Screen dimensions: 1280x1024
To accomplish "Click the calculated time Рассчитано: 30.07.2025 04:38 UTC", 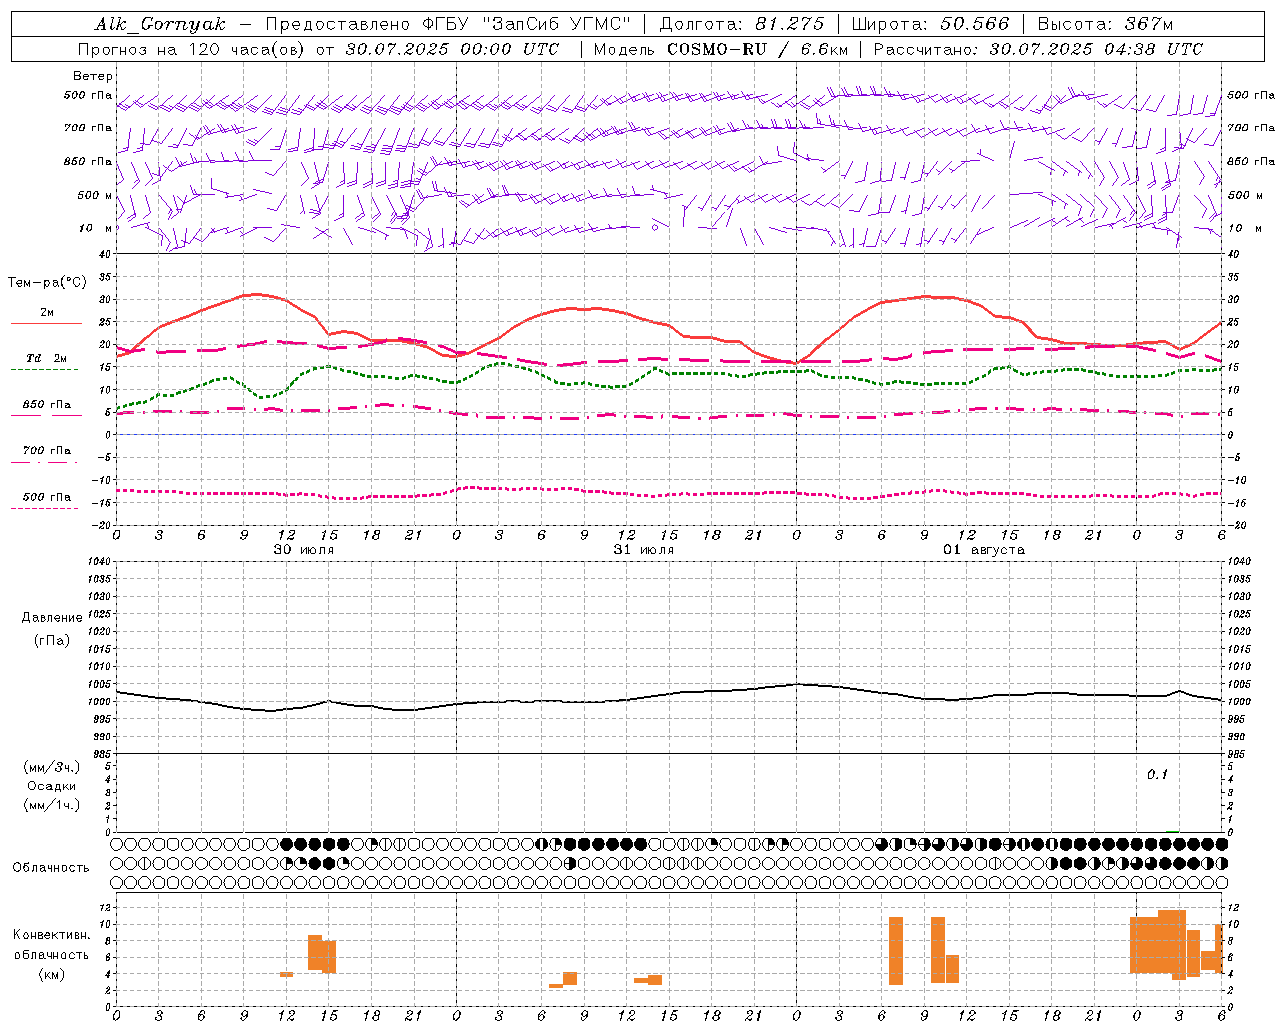I will tap(1038, 49).
